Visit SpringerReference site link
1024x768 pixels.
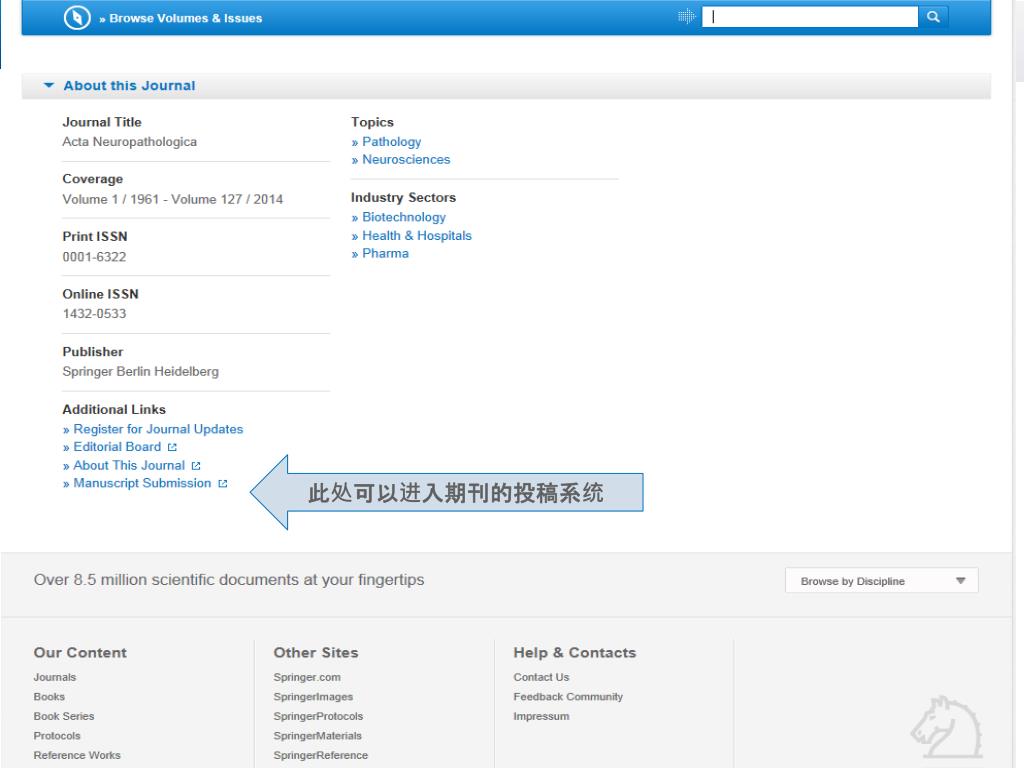coord(321,756)
